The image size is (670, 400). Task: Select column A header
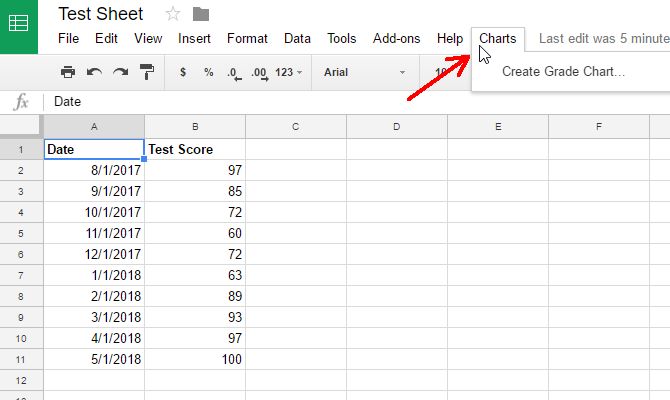click(x=94, y=126)
